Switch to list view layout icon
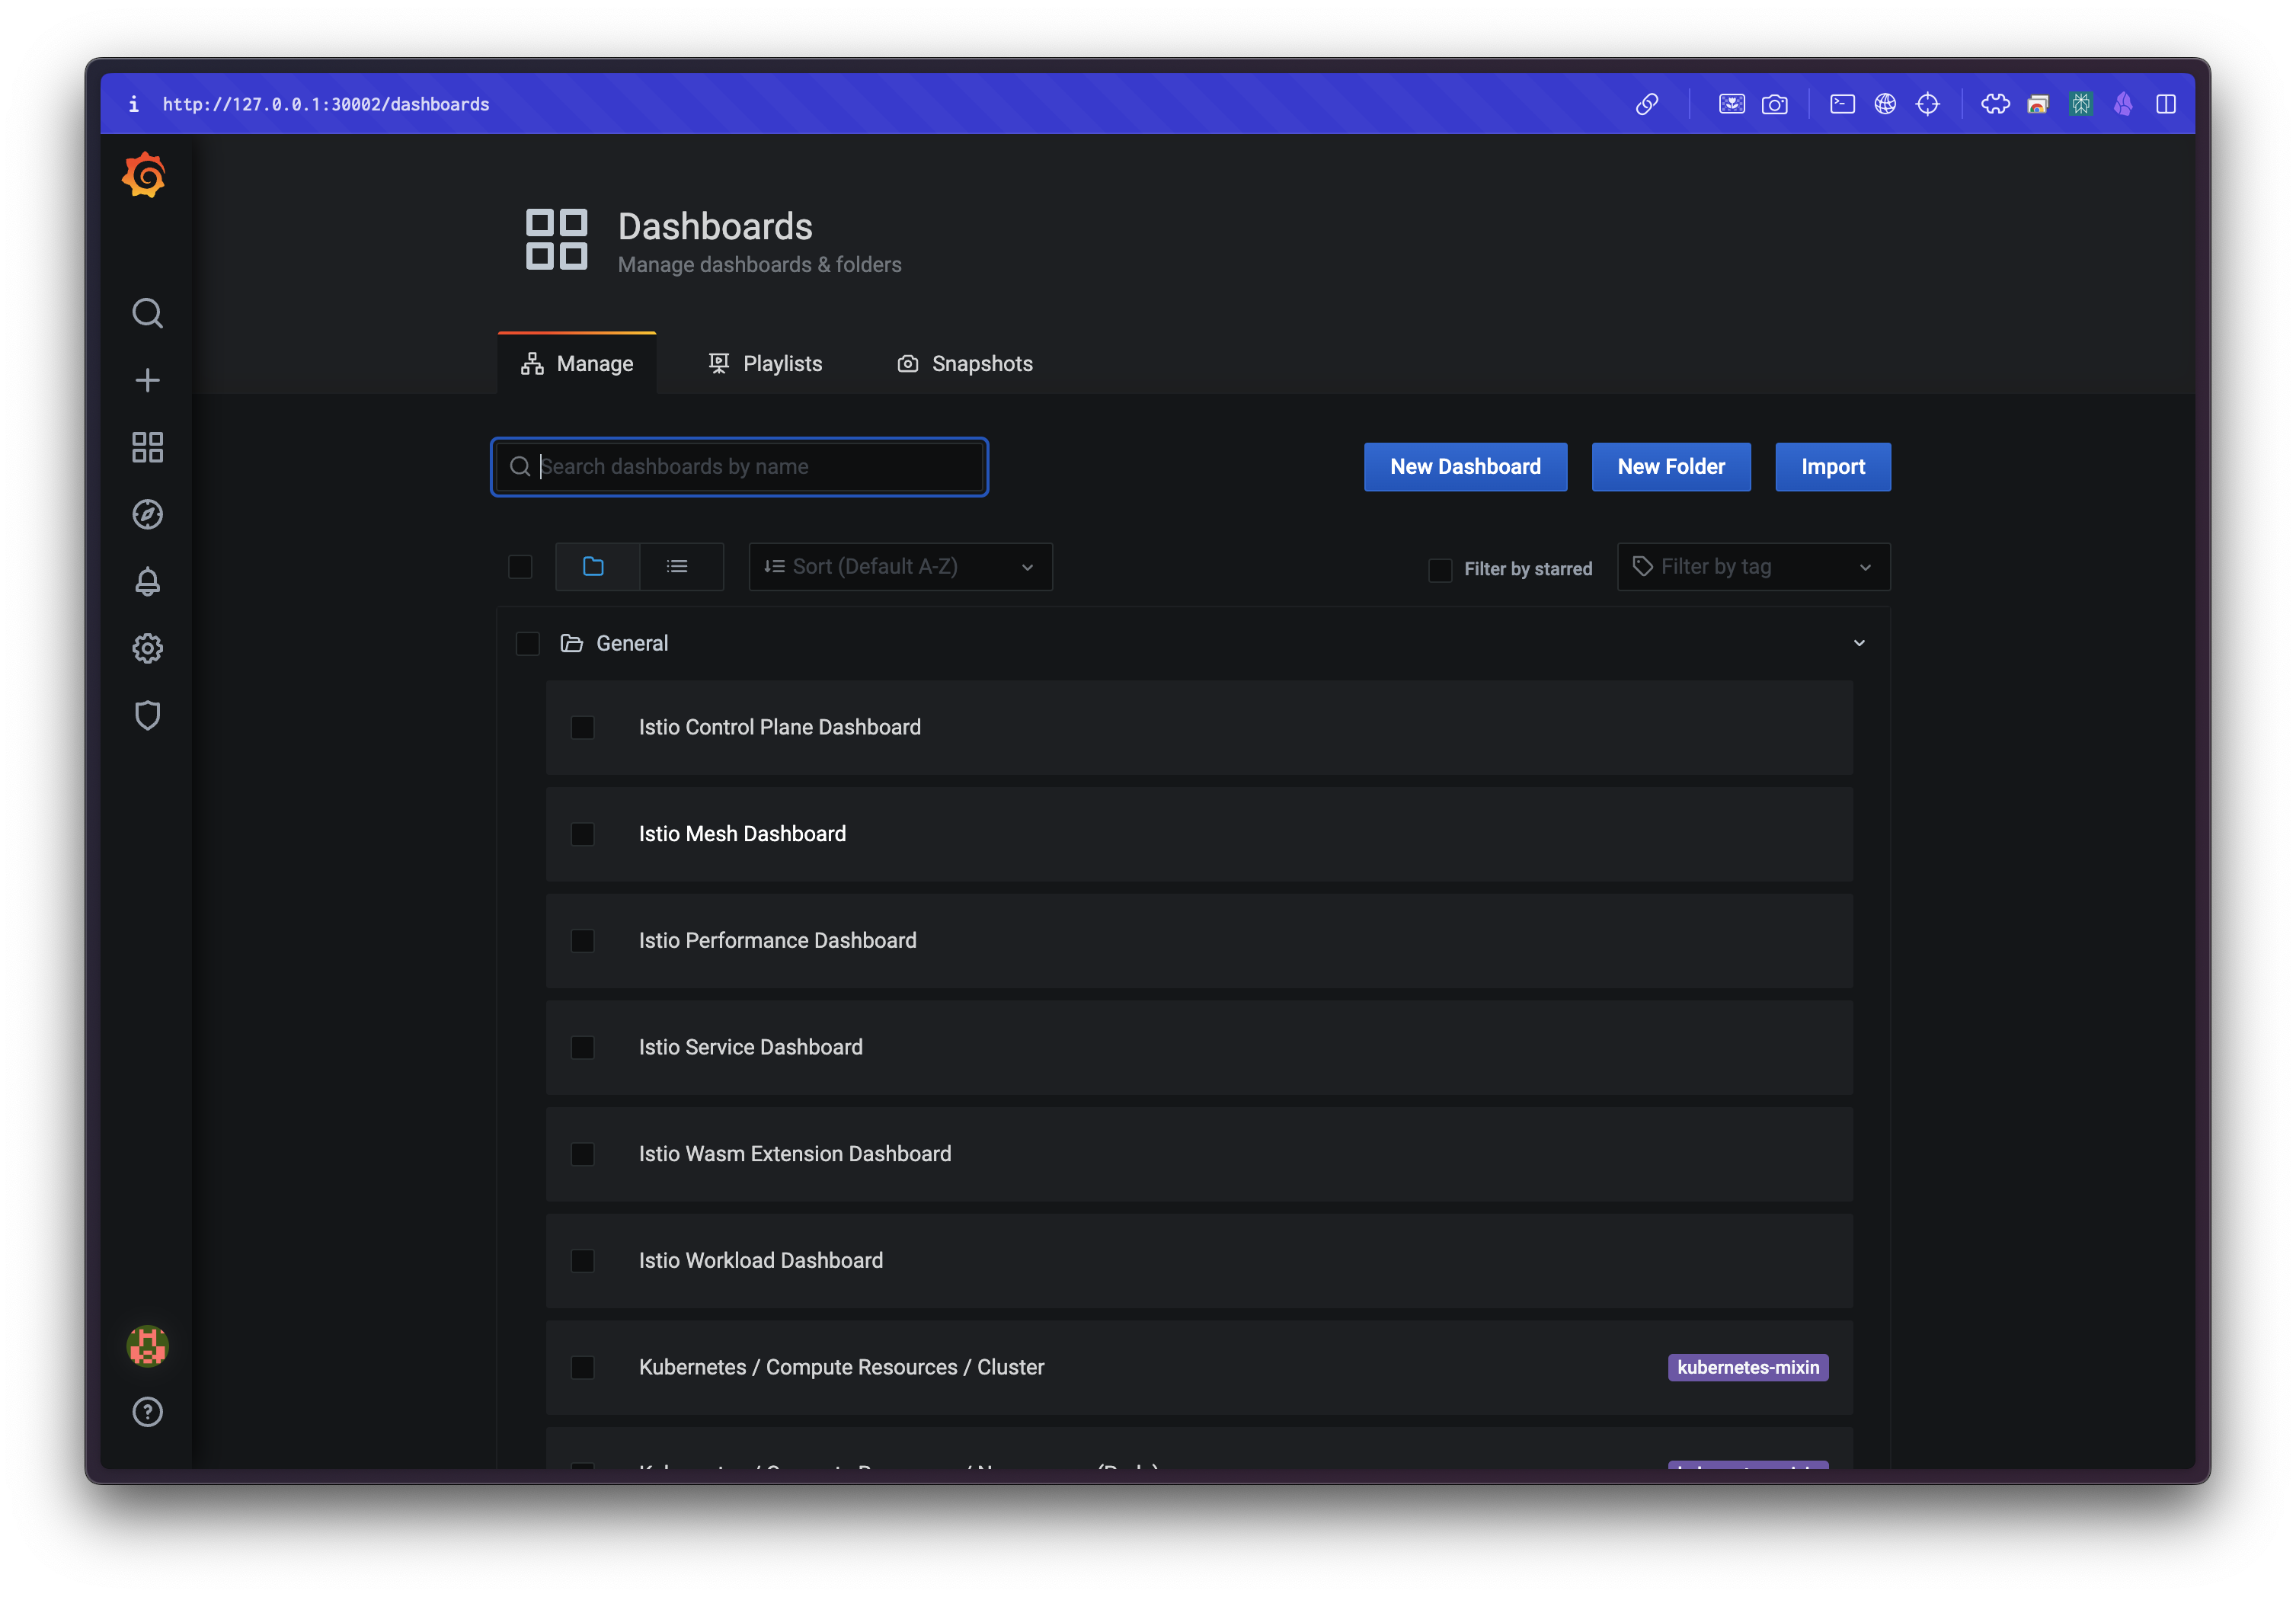 pyautogui.click(x=681, y=567)
